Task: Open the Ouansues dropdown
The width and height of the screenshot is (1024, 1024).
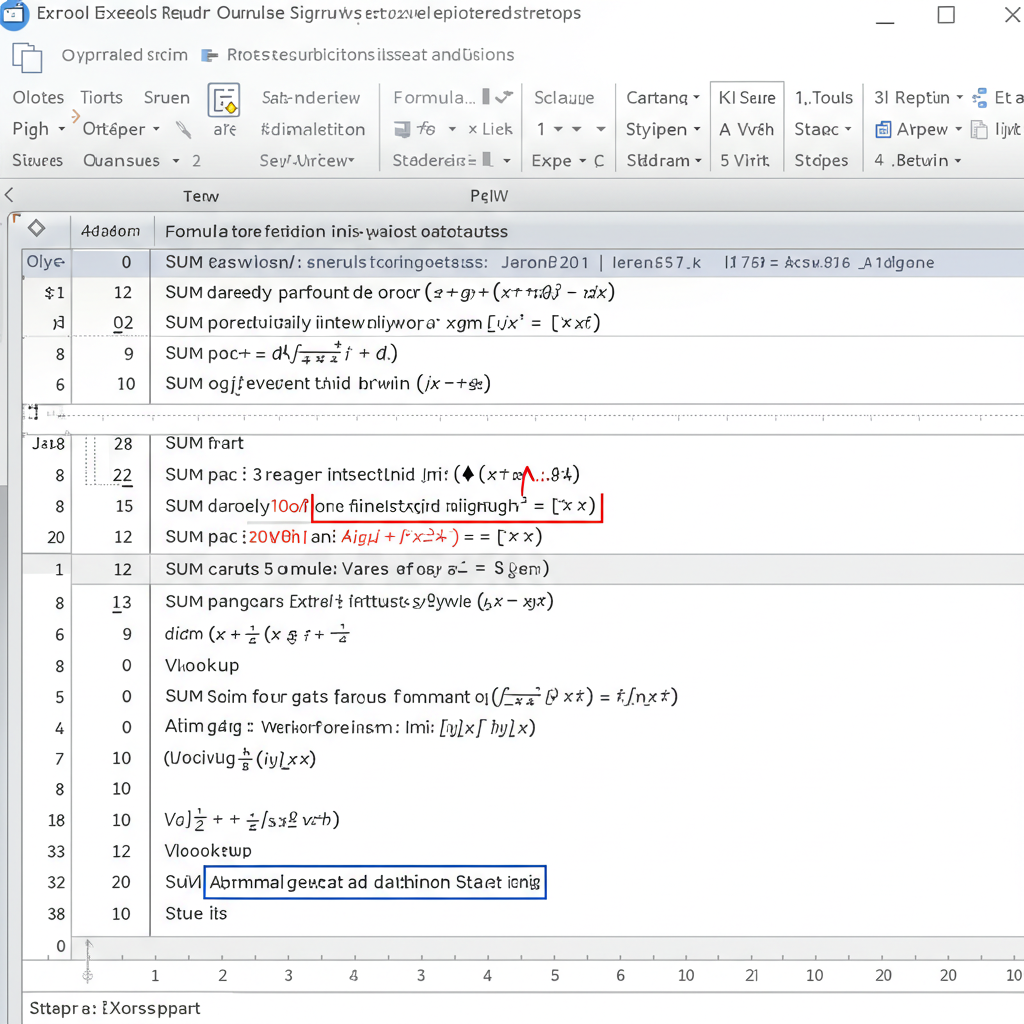Action: click(x=132, y=161)
